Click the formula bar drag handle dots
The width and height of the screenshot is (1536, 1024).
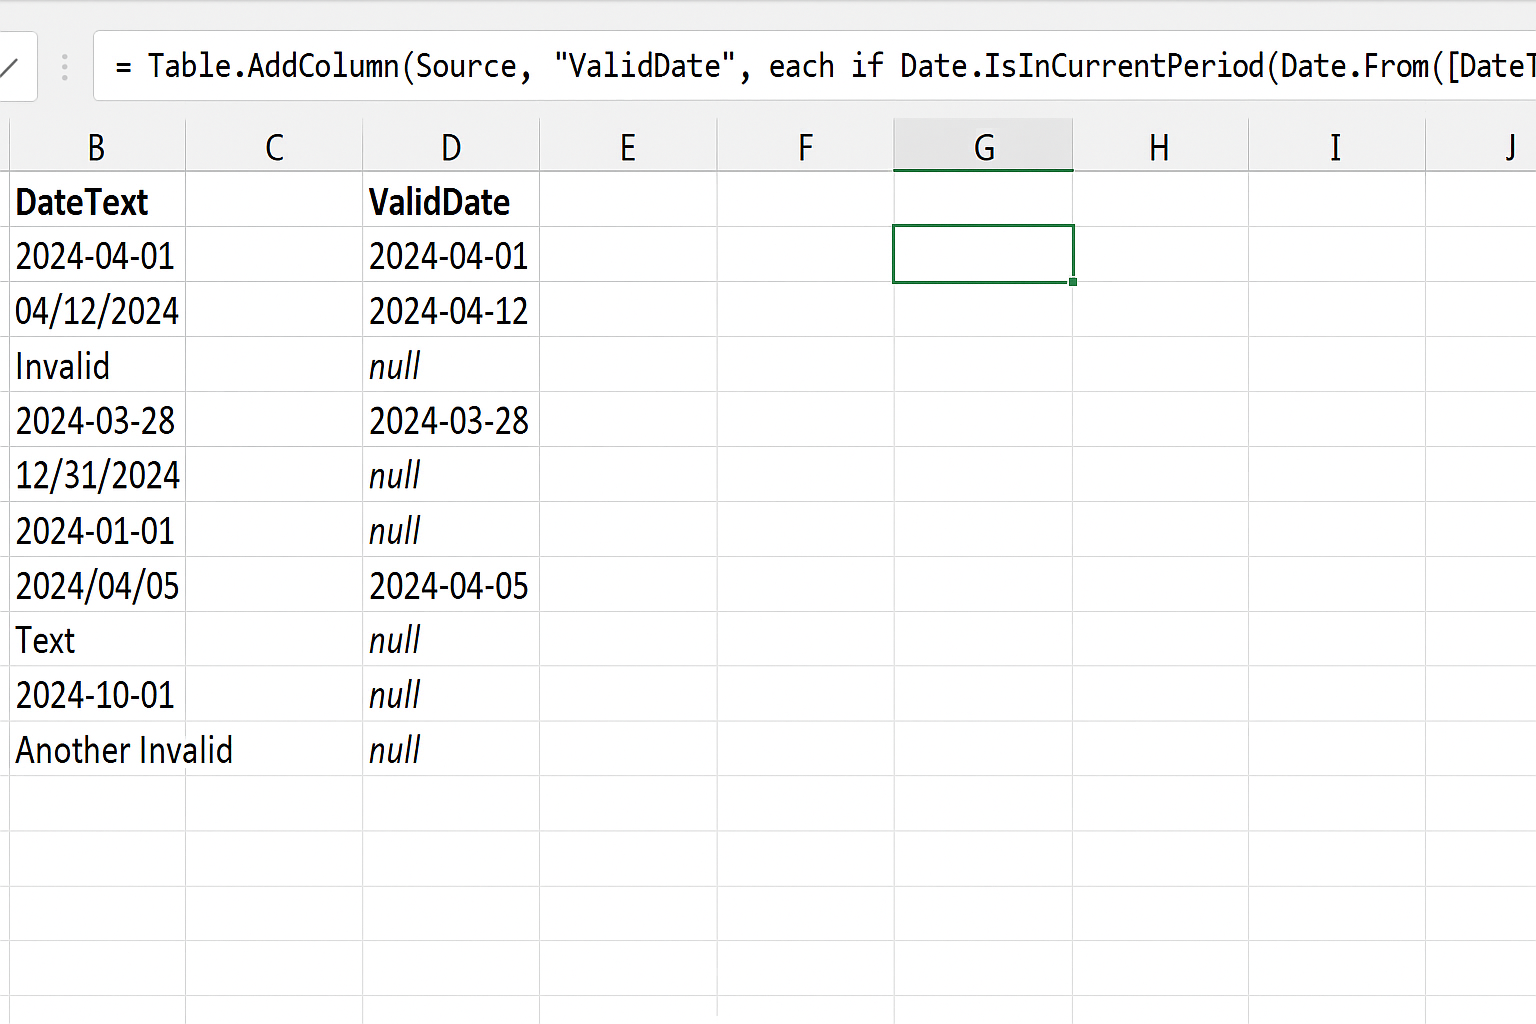pos(65,67)
